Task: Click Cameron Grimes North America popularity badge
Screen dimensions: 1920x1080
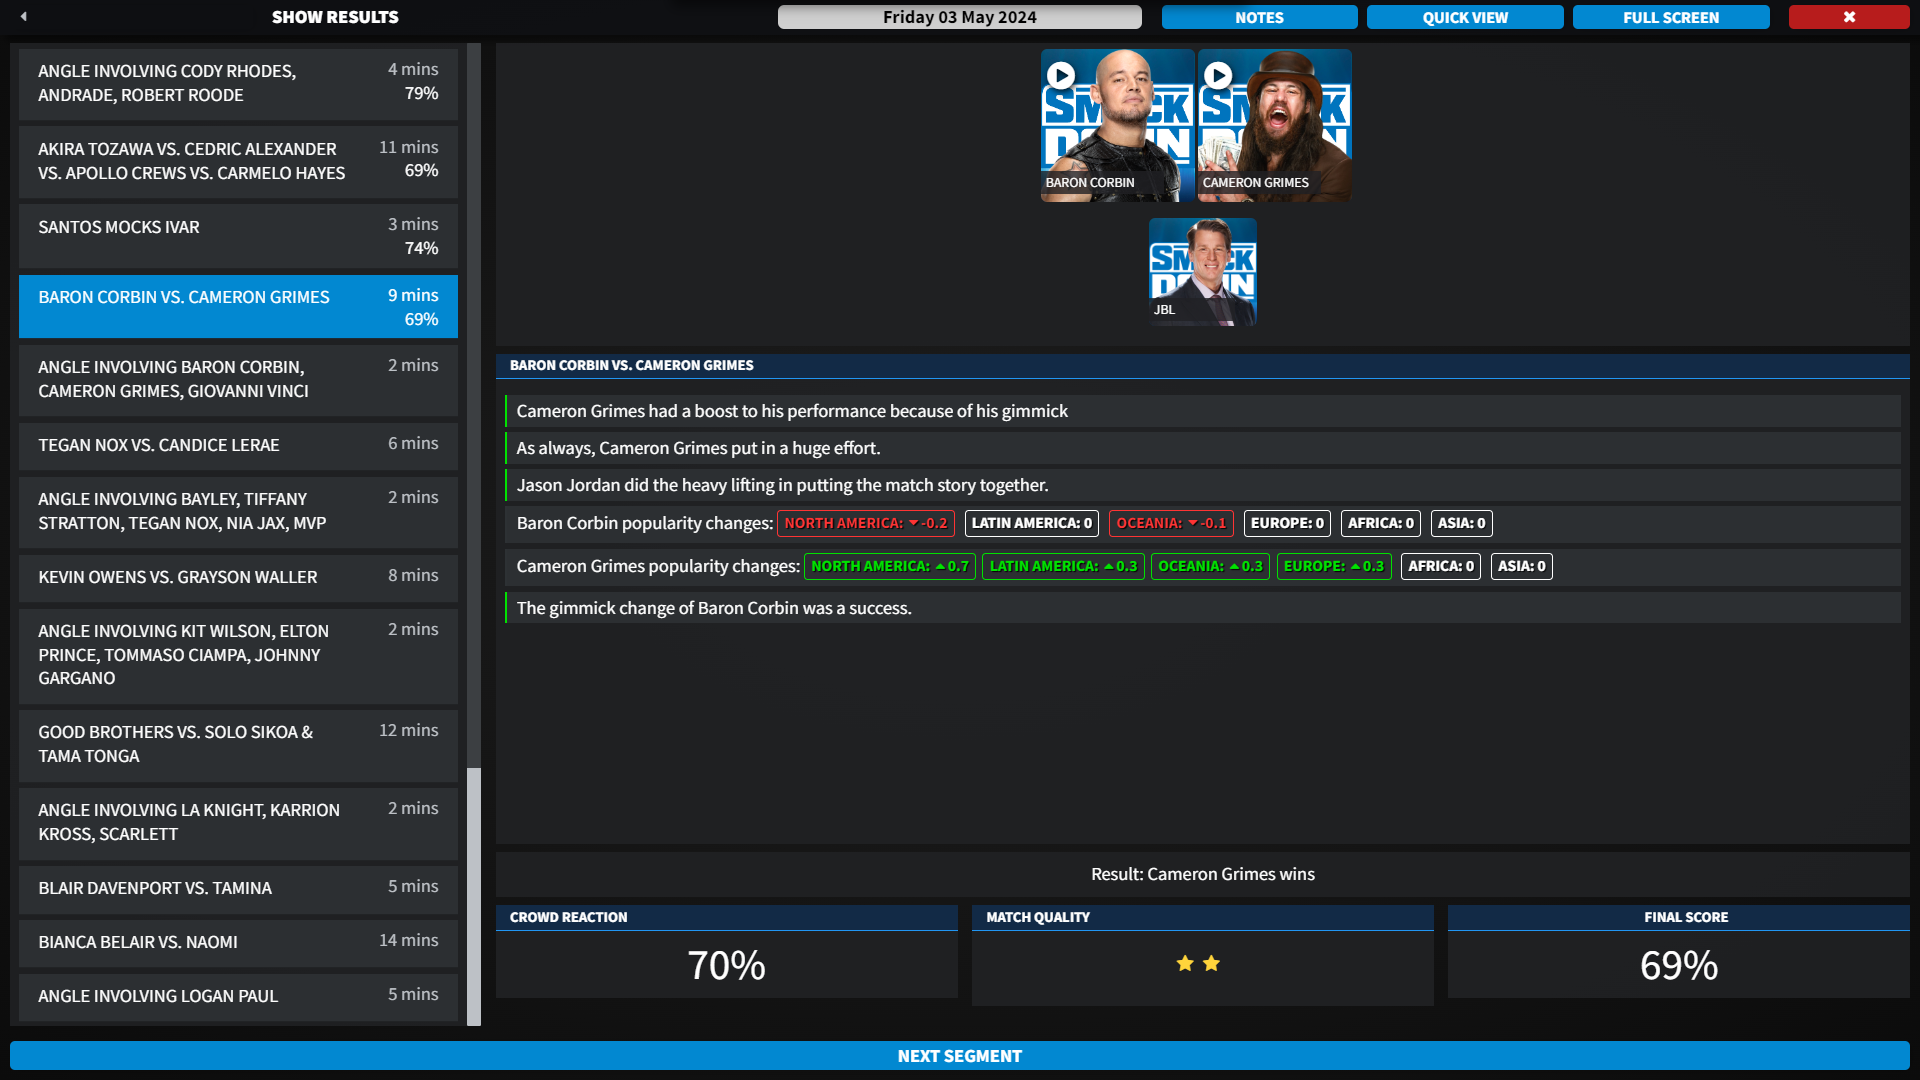Action: tap(889, 567)
